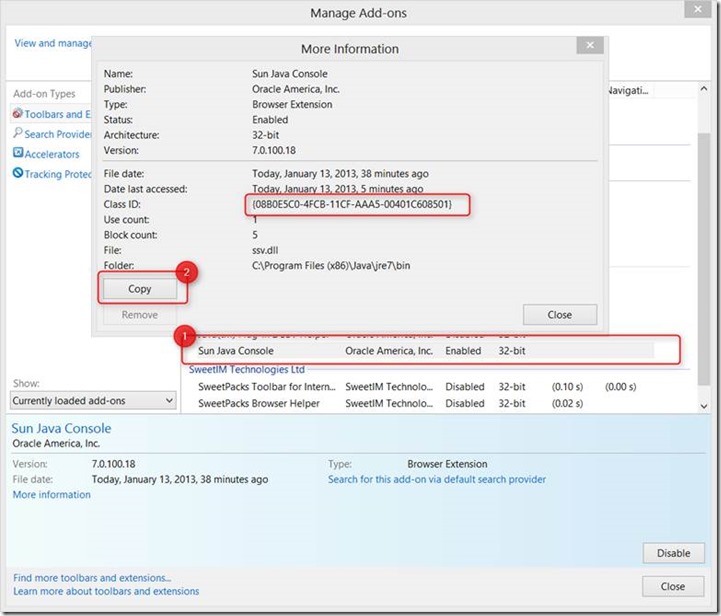This screenshot has width=721, height=616.
Task: Click the folder path C:\Program Files (x86)\Java\jre7\bin
Action: click(x=331, y=266)
